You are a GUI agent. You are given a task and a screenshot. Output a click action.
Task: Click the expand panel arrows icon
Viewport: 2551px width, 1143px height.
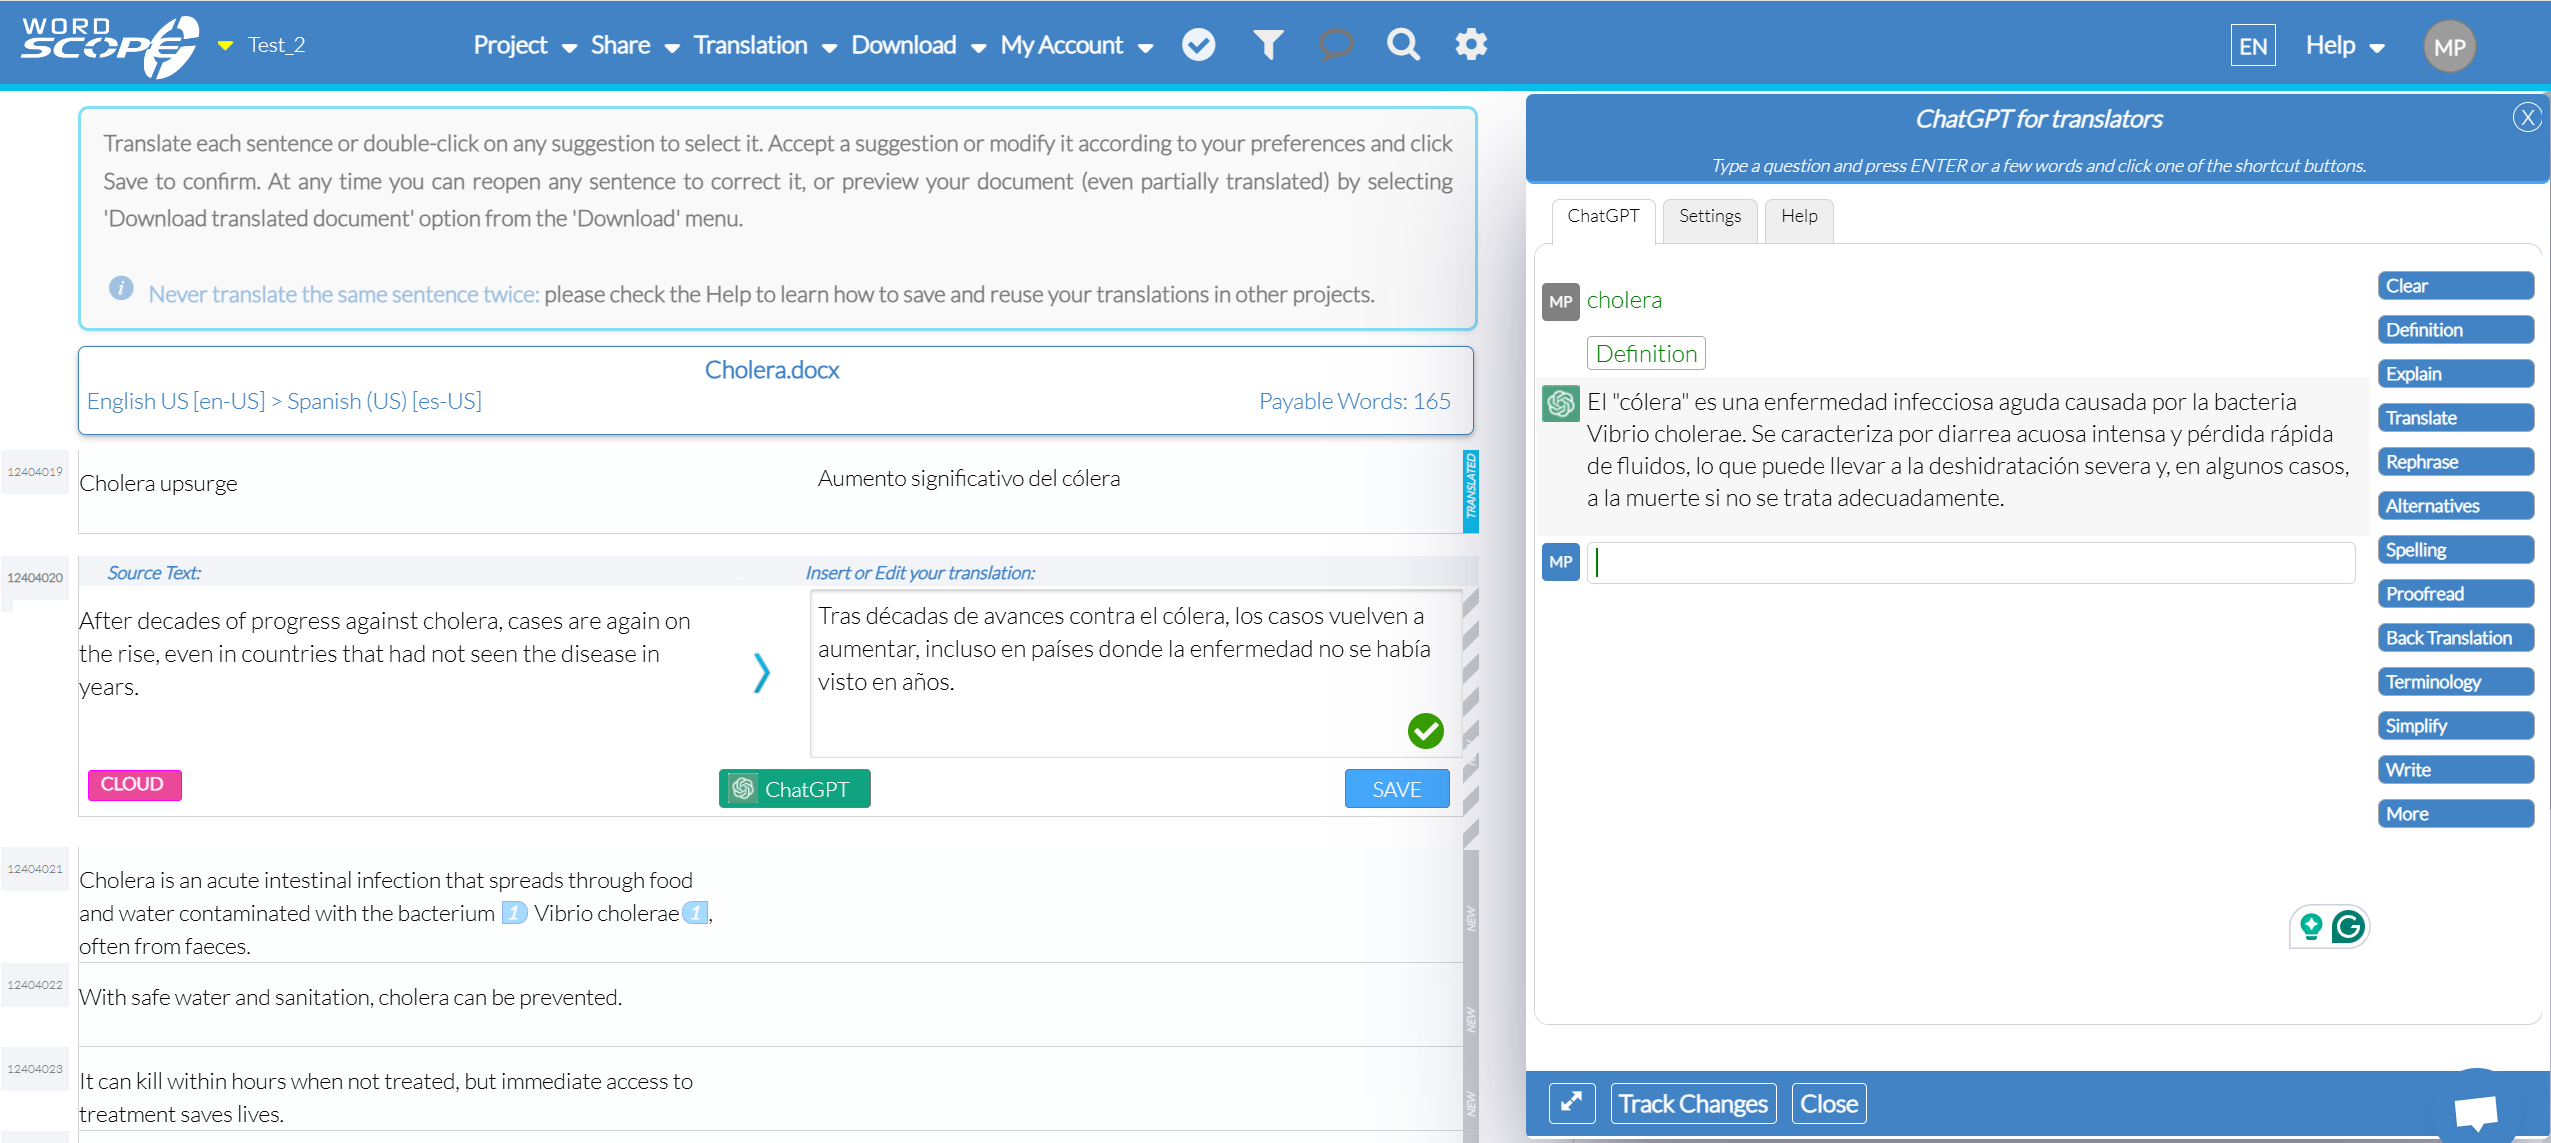coord(1571,1103)
